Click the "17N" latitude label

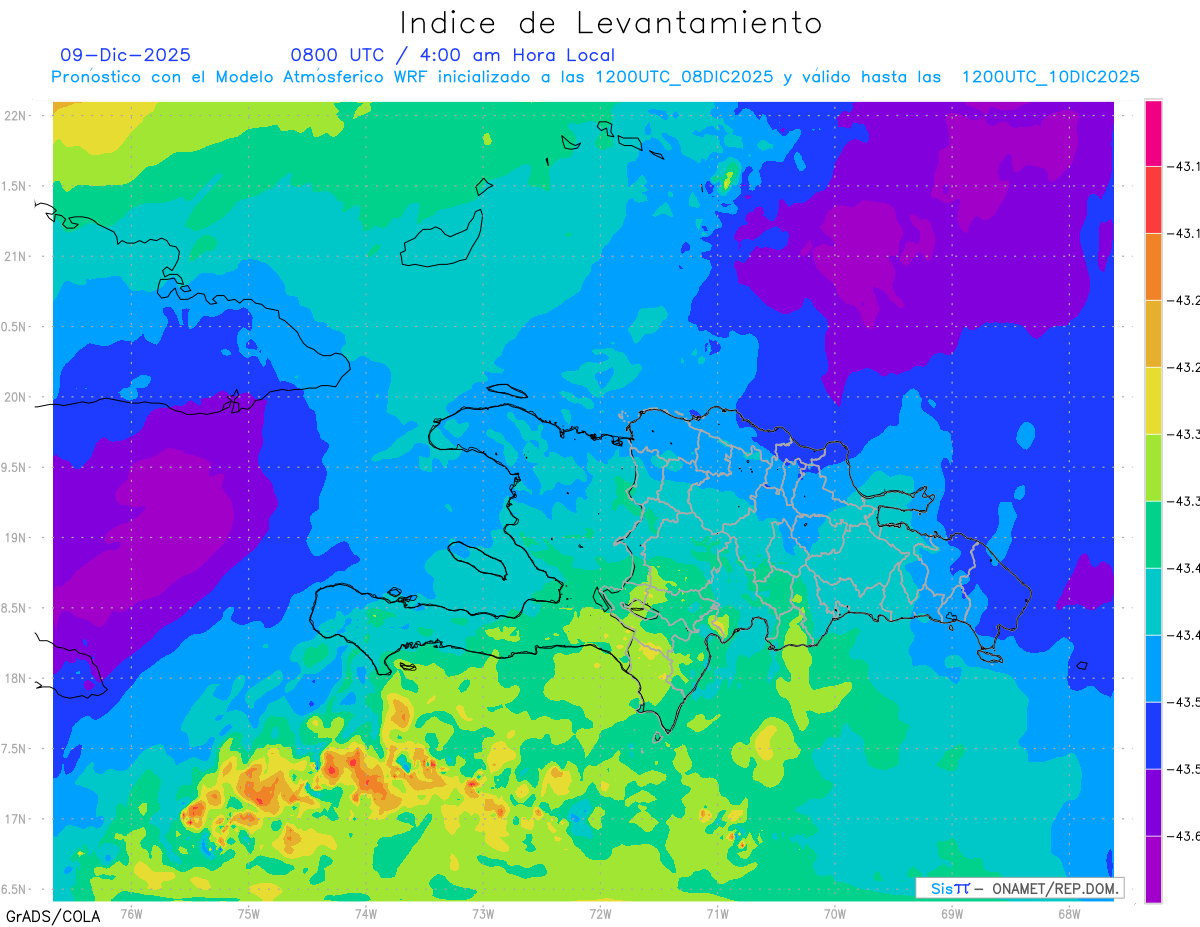pos(16,819)
